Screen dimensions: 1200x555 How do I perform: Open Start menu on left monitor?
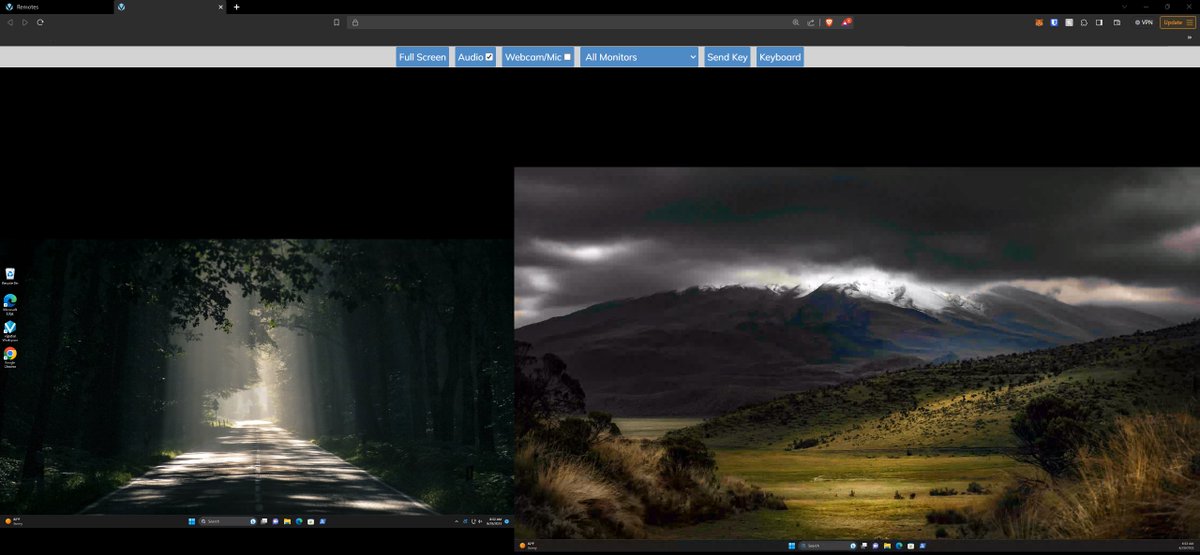pos(192,521)
